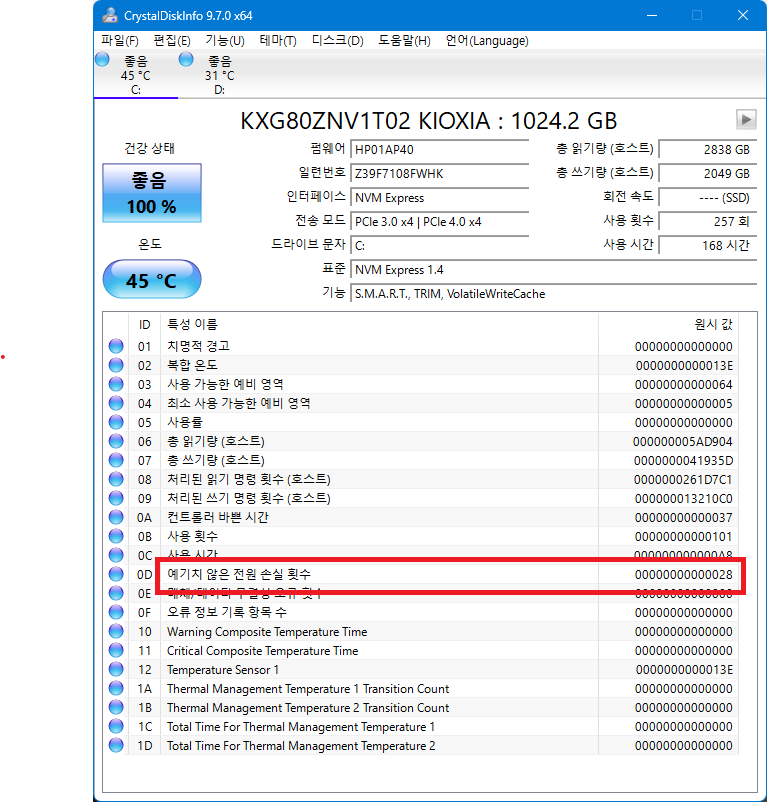Click the status orb for ID 0B
Image resolution: width=767 pixels, height=802 pixels.
(x=116, y=536)
